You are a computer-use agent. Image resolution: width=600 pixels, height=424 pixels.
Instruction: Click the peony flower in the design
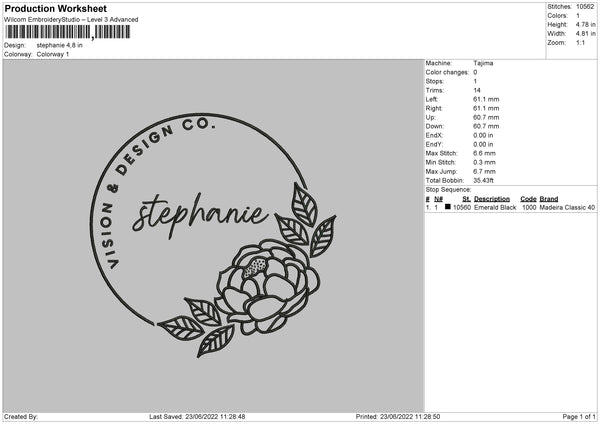pyautogui.click(x=268, y=285)
